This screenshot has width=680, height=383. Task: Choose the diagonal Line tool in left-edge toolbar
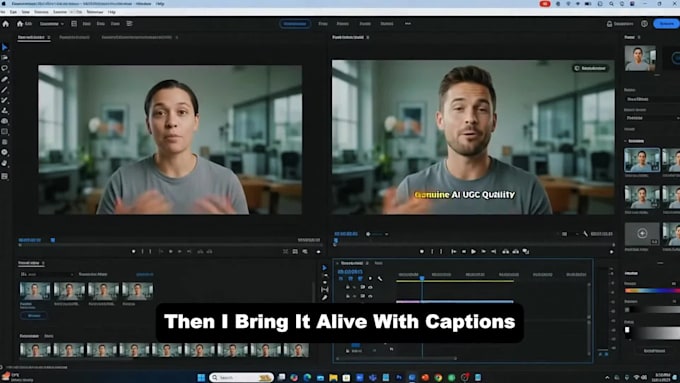pos(5,90)
